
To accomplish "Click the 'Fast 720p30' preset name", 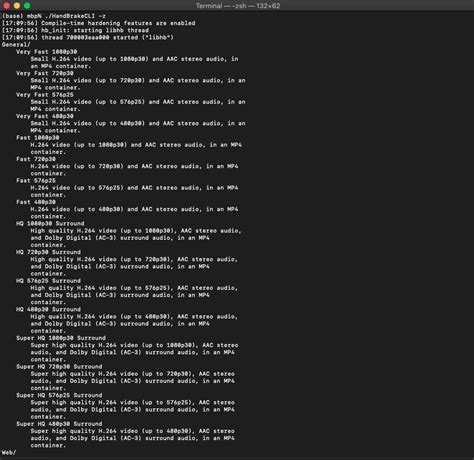I will tap(36, 159).
